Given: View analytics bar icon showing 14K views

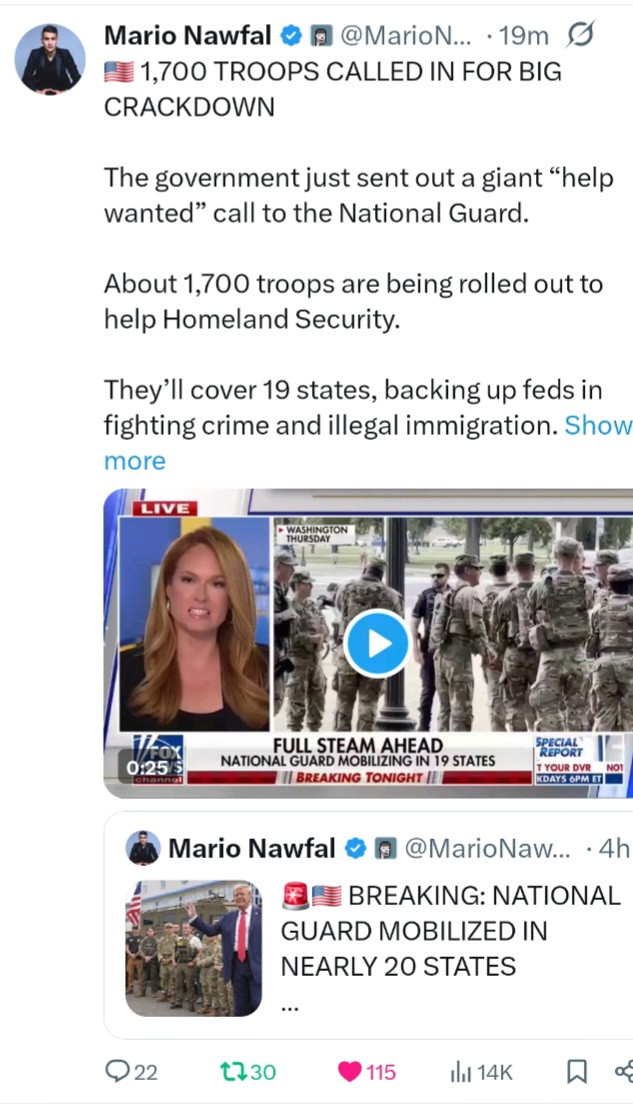Looking at the screenshot, I should pyautogui.click(x=481, y=1071).
